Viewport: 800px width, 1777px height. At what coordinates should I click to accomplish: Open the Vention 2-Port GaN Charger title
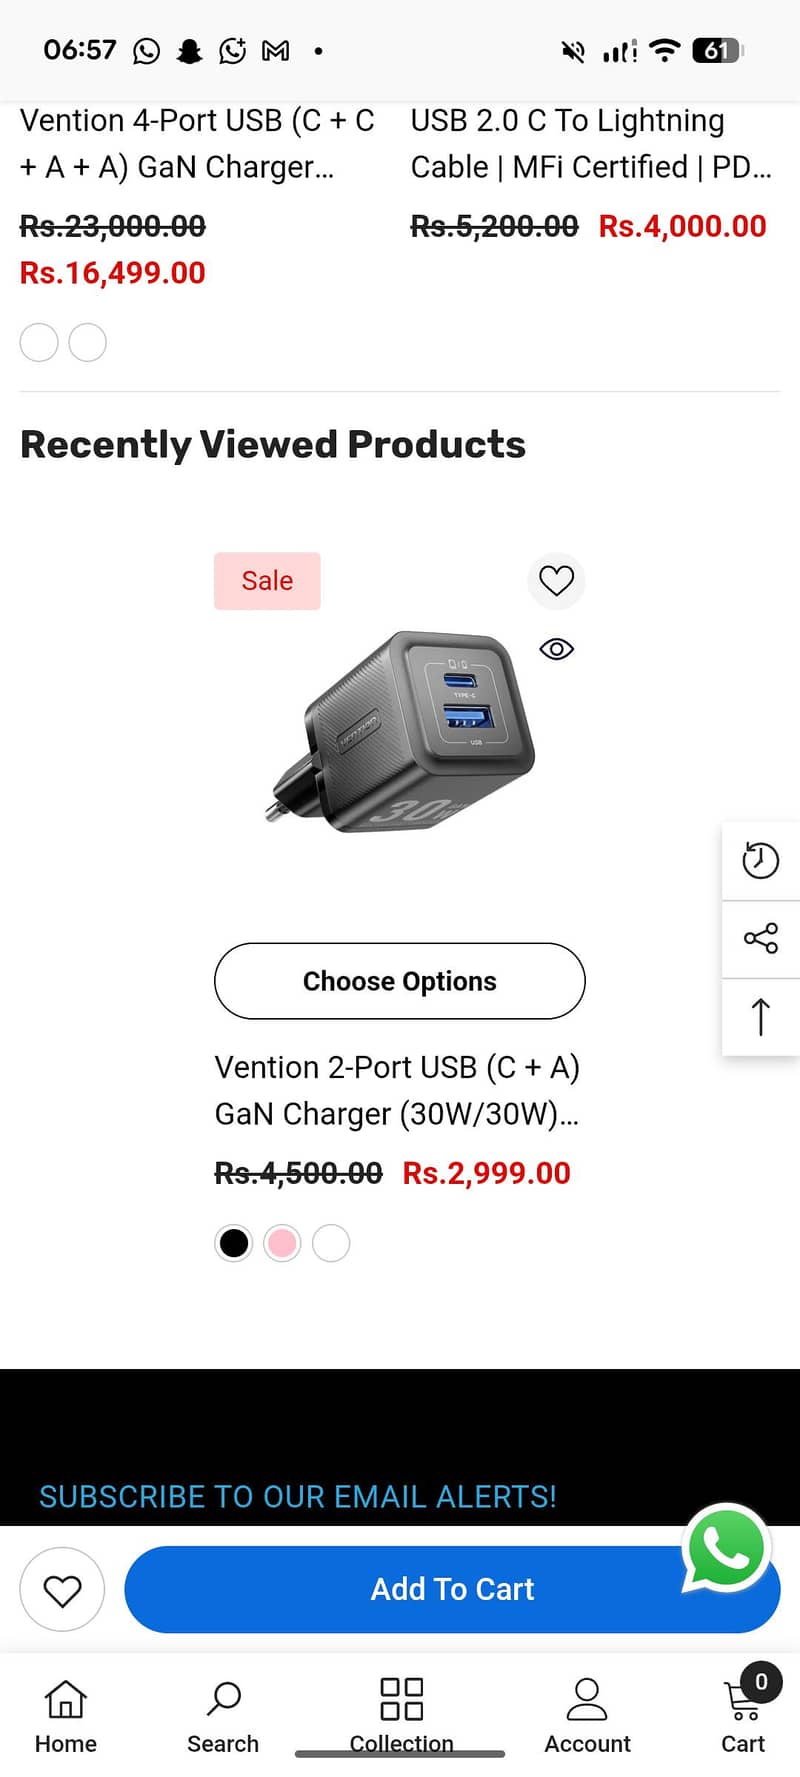[397, 1090]
